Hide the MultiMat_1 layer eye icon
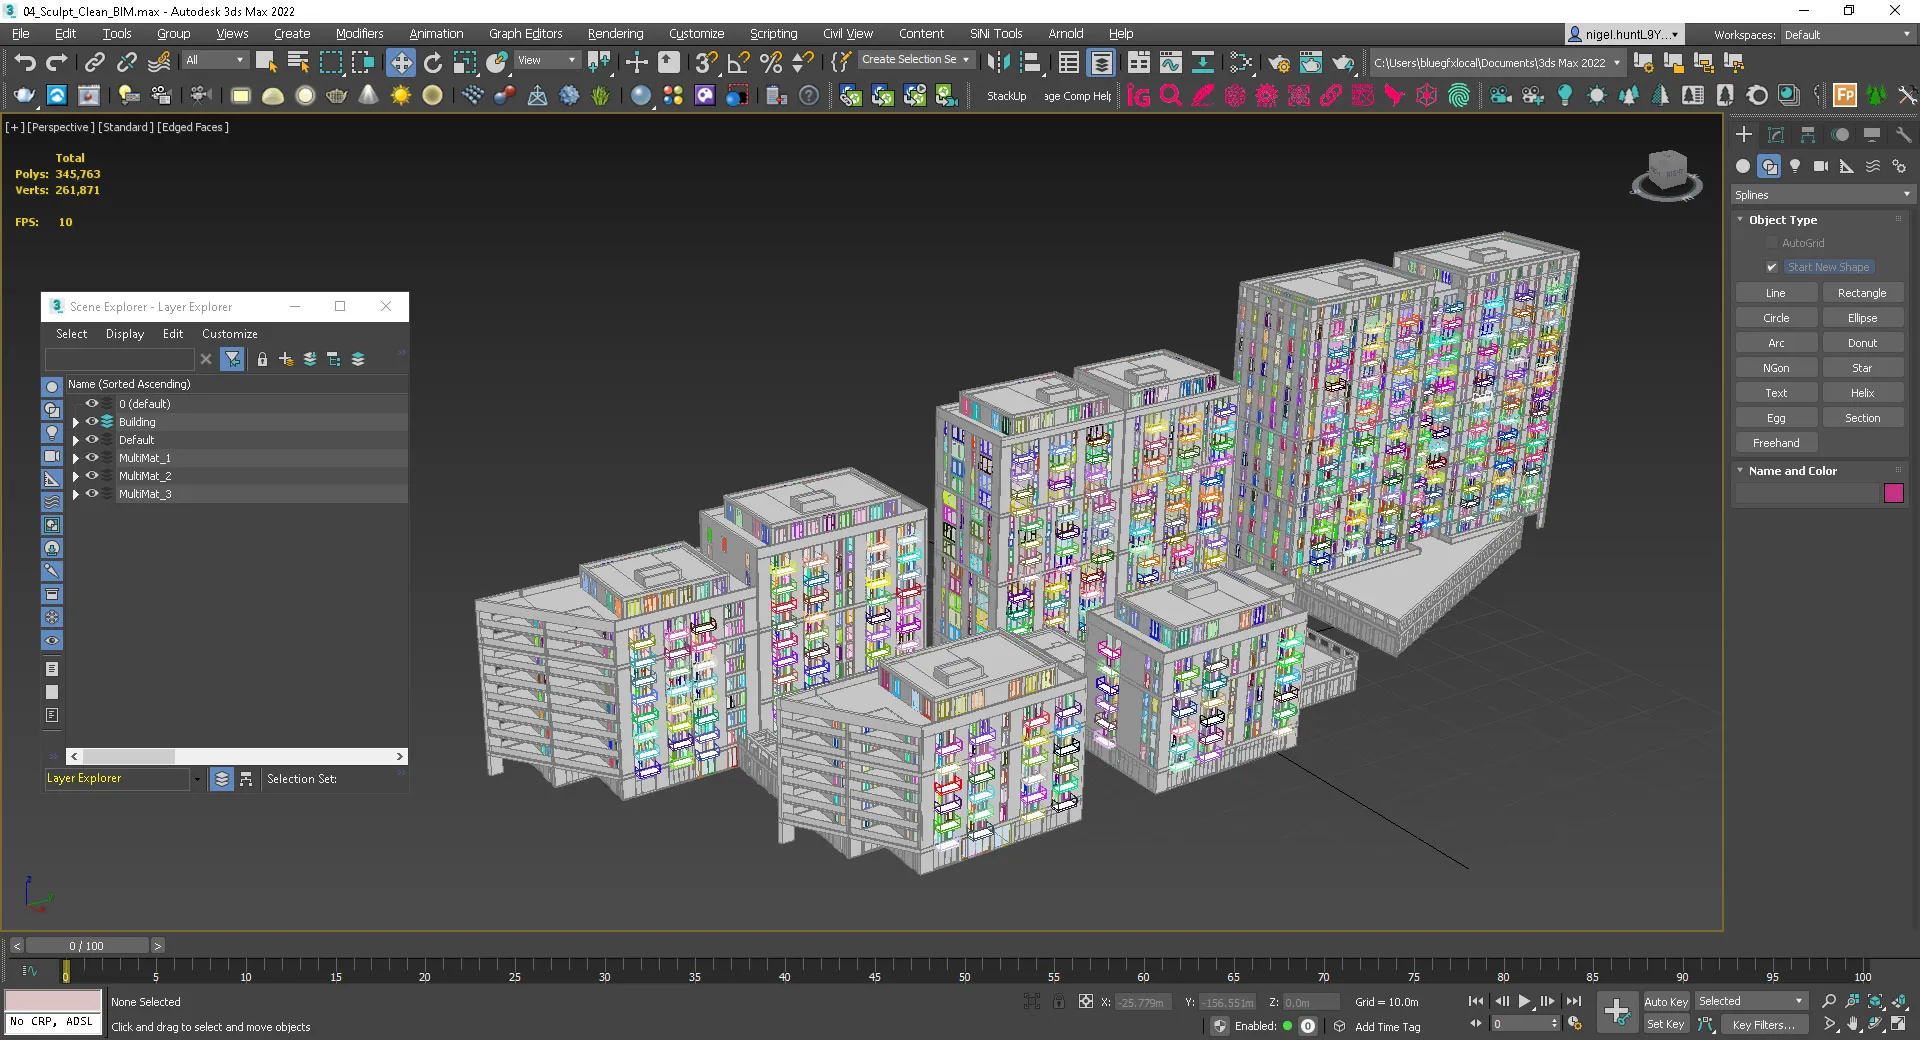The height and width of the screenshot is (1040, 1920). click(91, 458)
